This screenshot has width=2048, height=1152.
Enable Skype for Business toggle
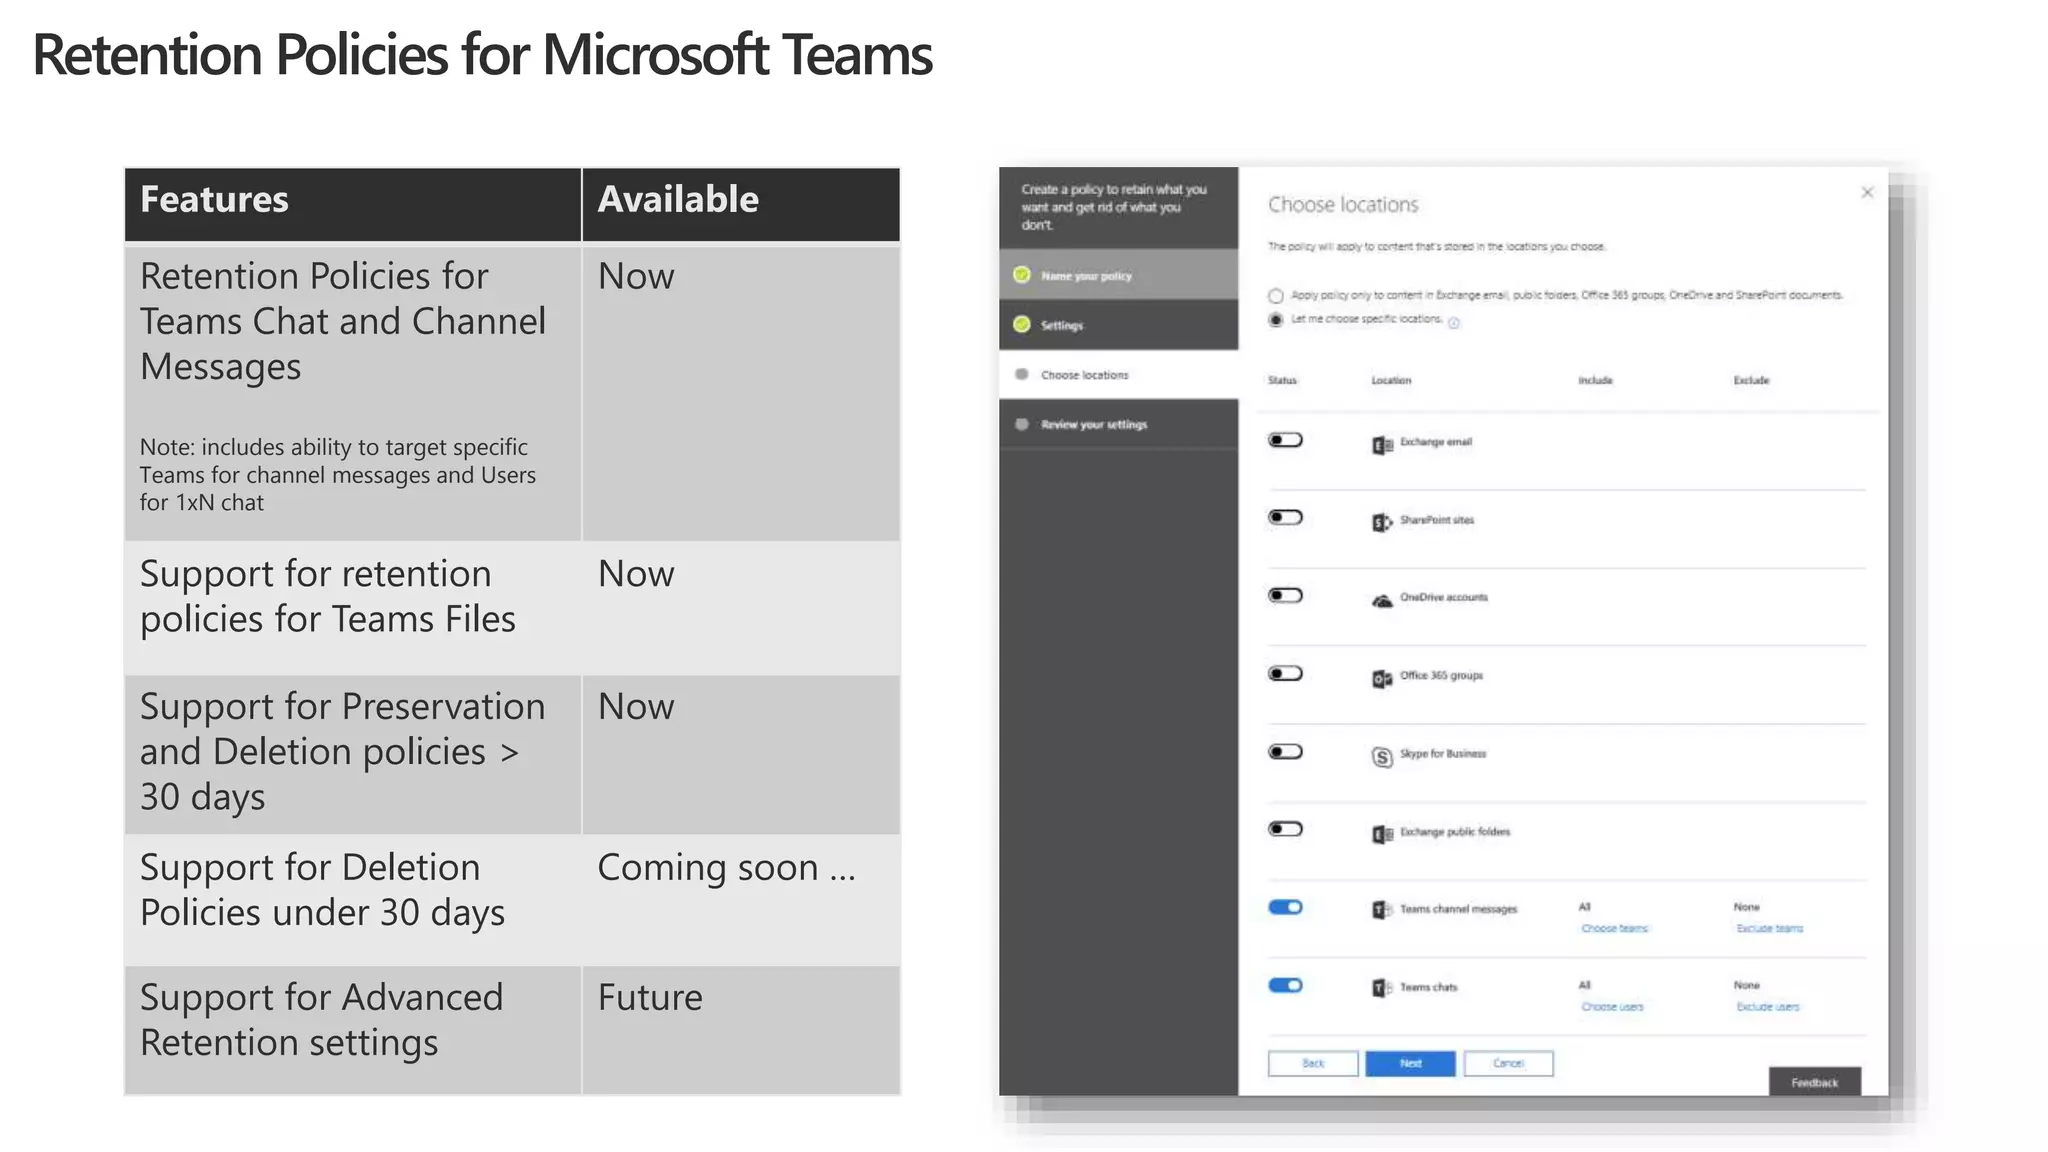point(1285,751)
